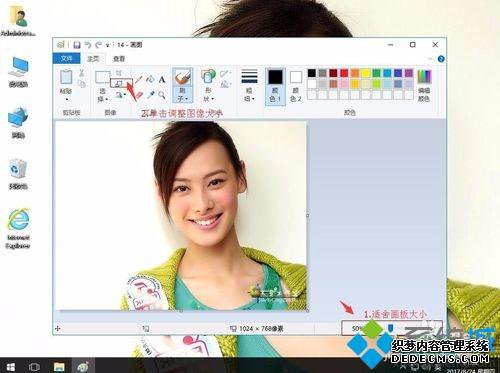Pick the red color swatch
The width and height of the screenshot is (500, 373).
[344, 73]
